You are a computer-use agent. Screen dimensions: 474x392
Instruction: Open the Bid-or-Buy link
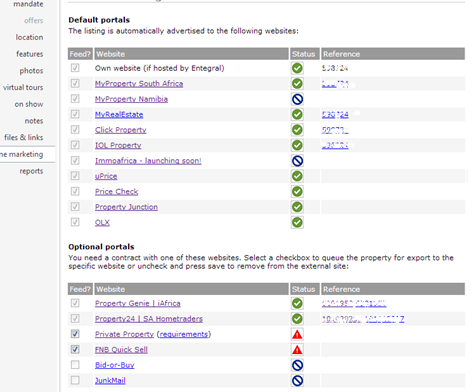coord(115,365)
